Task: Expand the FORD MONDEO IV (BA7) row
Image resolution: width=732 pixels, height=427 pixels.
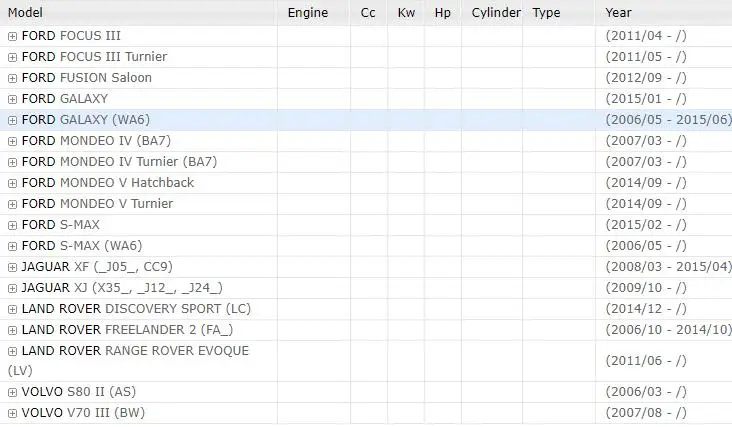Action: point(13,141)
